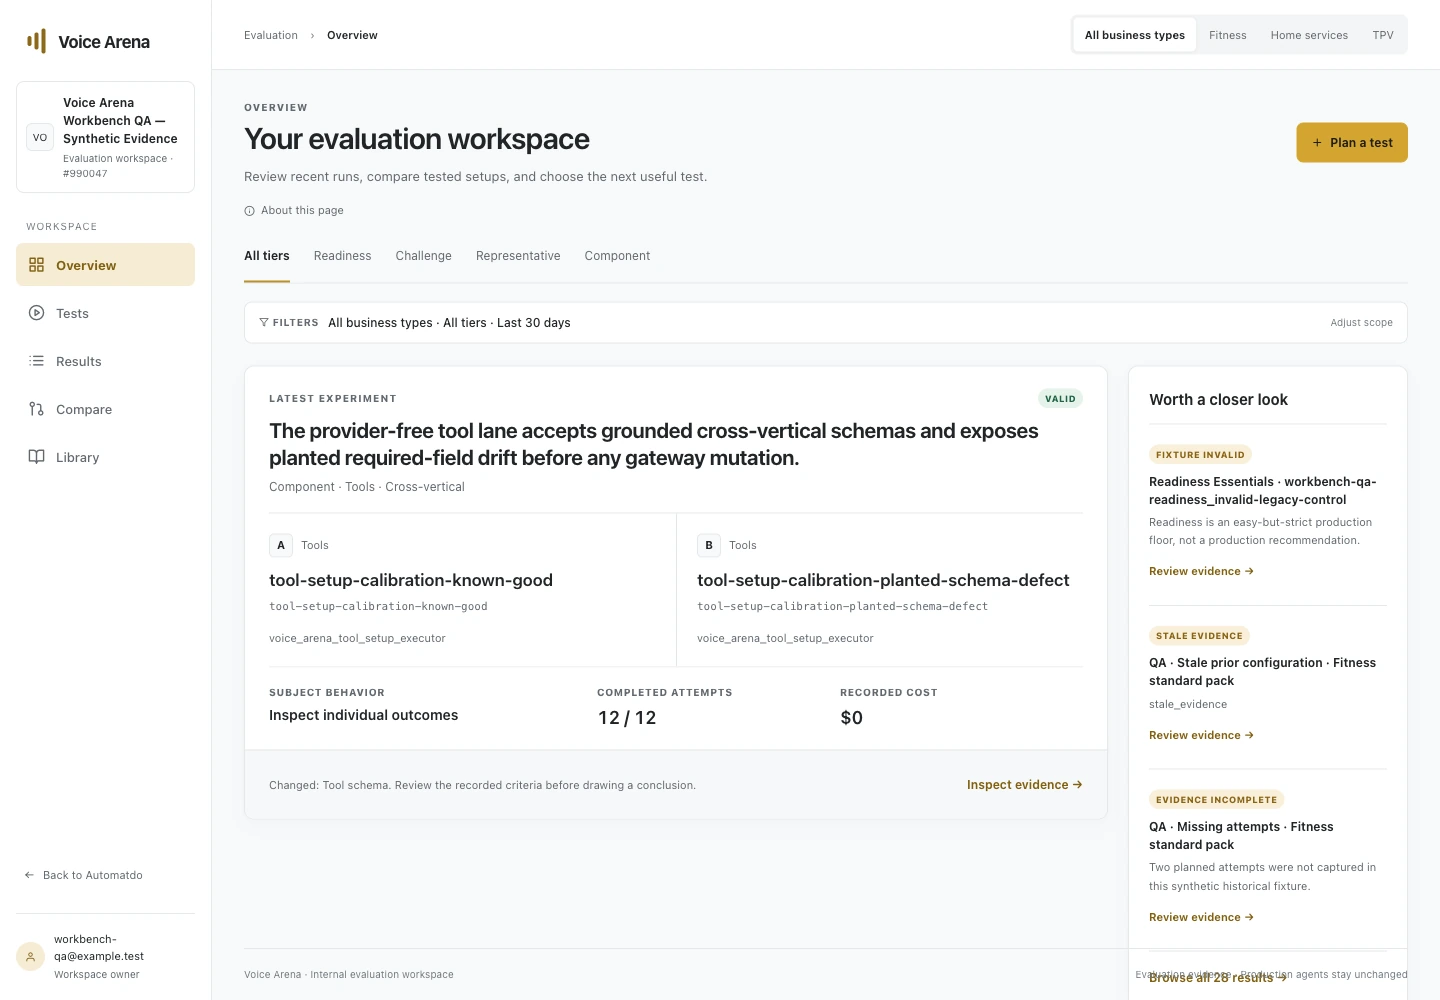Click the Tests play-circle icon

pos(37,313)
